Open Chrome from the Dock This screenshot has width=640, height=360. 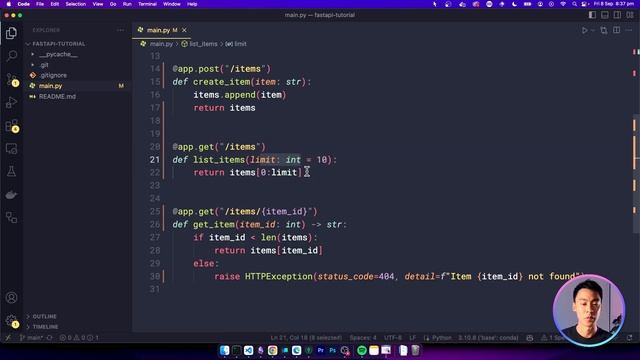[273, 351]
